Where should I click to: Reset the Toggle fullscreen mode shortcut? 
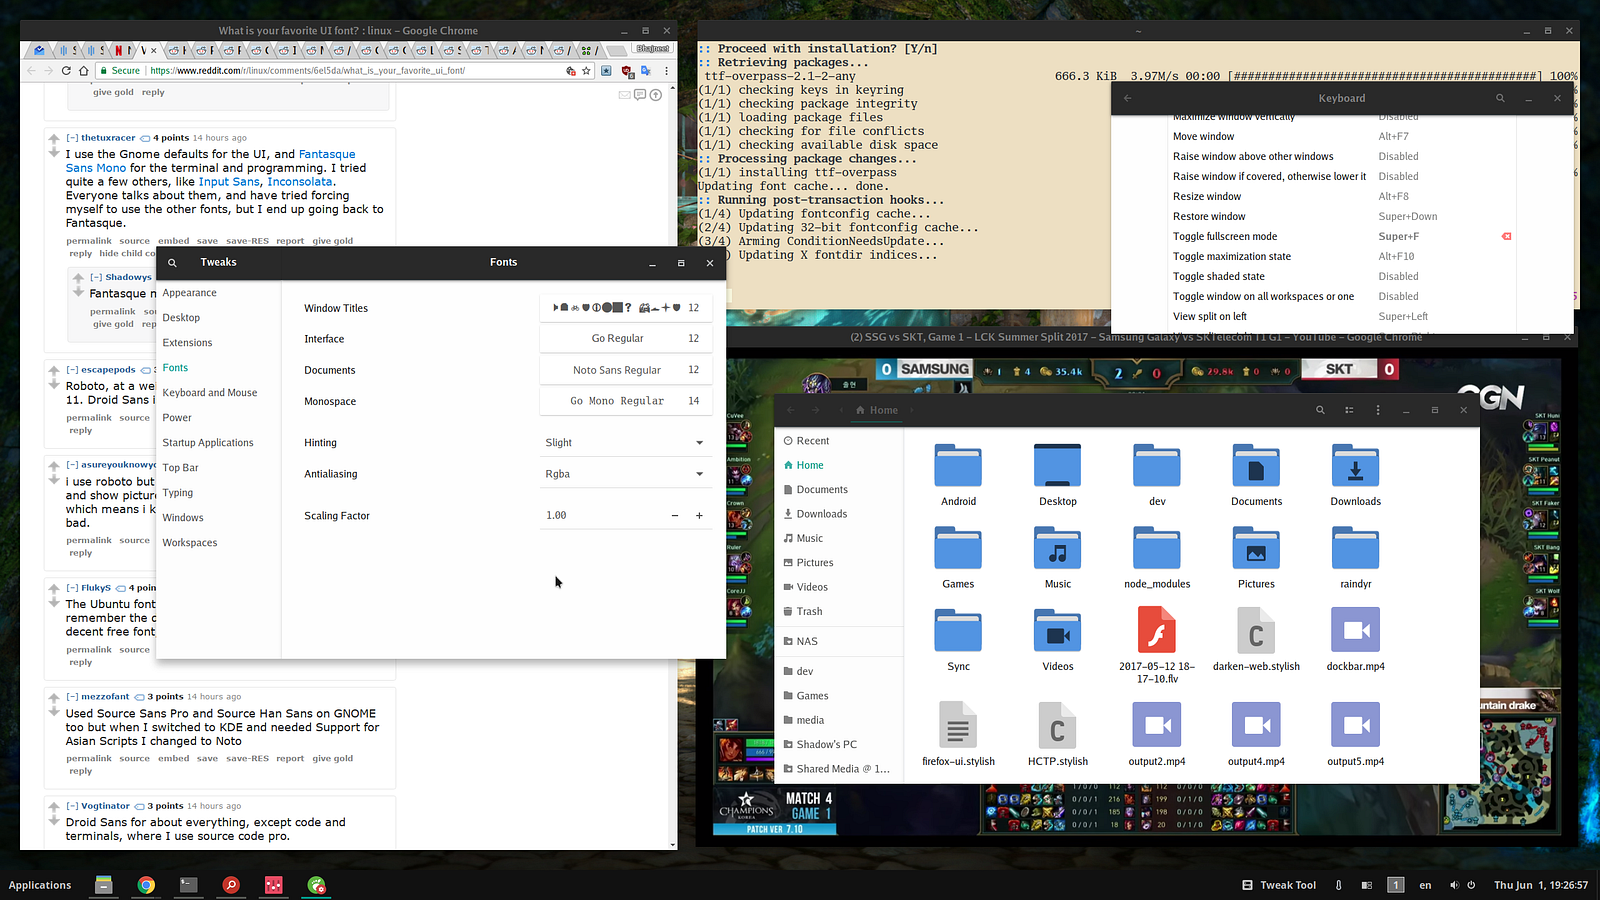[1506, 237]
